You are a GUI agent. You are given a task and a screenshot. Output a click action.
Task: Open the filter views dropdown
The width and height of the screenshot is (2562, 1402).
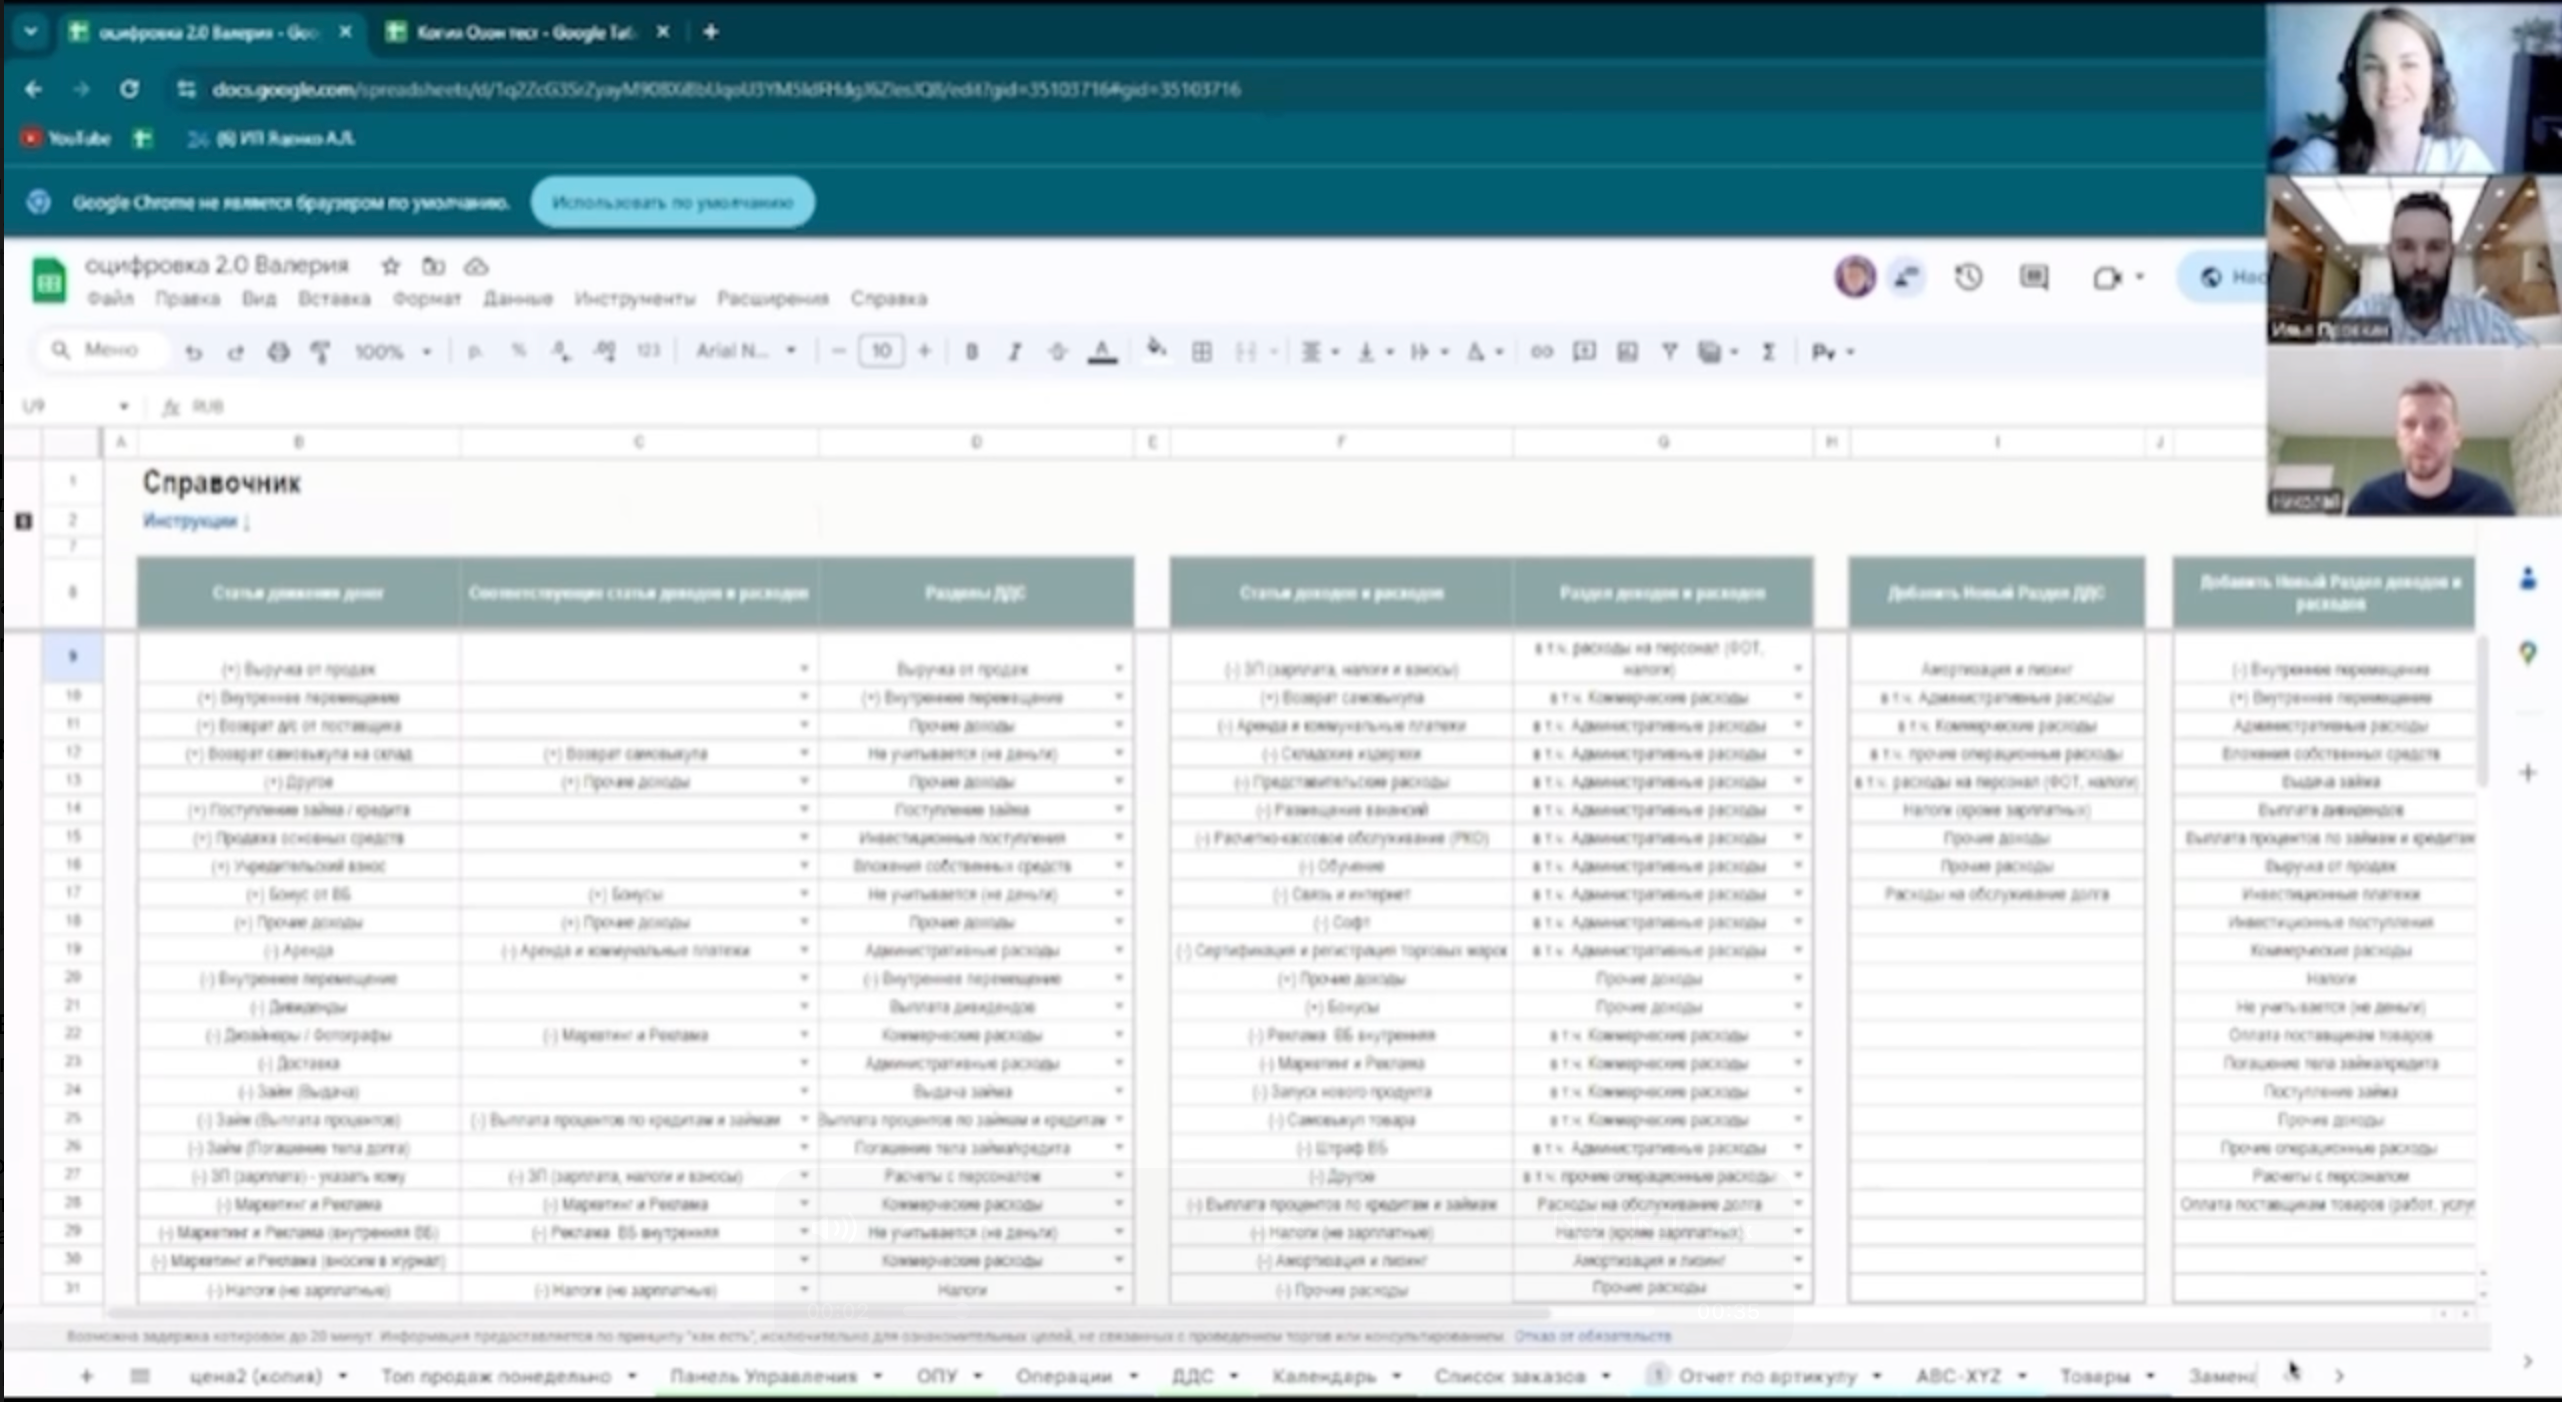click(1718, 352)
